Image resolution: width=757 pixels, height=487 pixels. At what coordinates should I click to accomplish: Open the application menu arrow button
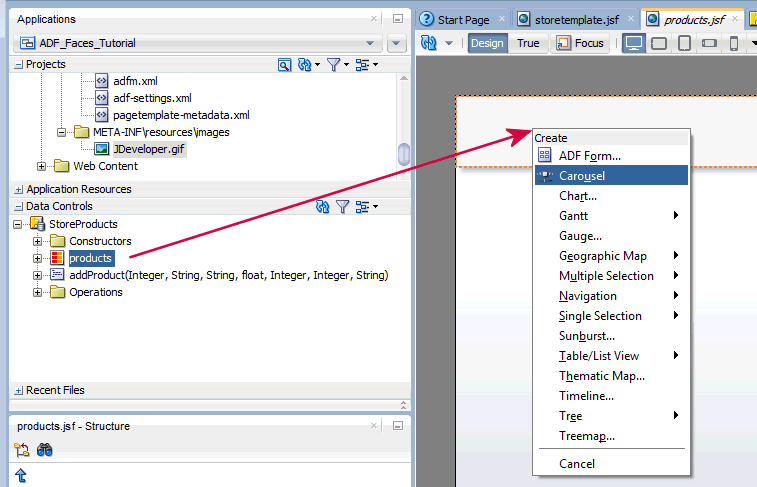point(396,43)
